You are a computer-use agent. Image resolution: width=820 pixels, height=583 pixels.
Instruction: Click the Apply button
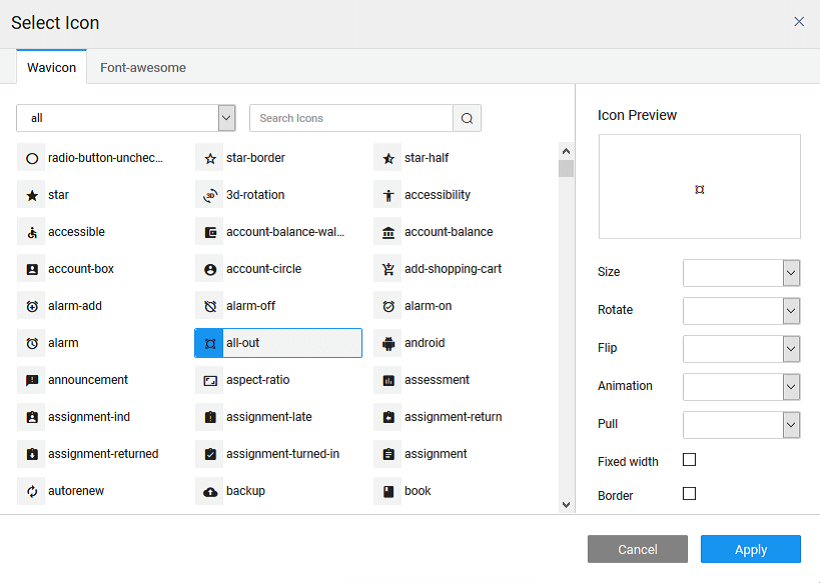point(750,549)
